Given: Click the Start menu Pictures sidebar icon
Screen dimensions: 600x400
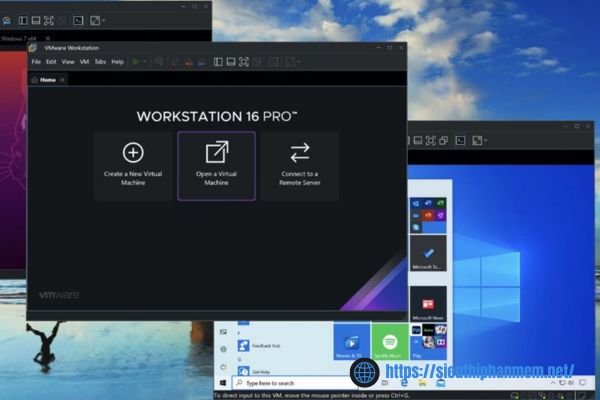Looking at the screenshot, I should (x=223, y=332).
